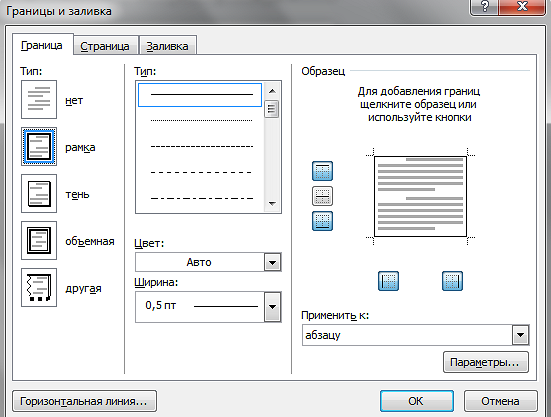Toggle the left border button
551x417 pixels.
[x=388, y=281]
